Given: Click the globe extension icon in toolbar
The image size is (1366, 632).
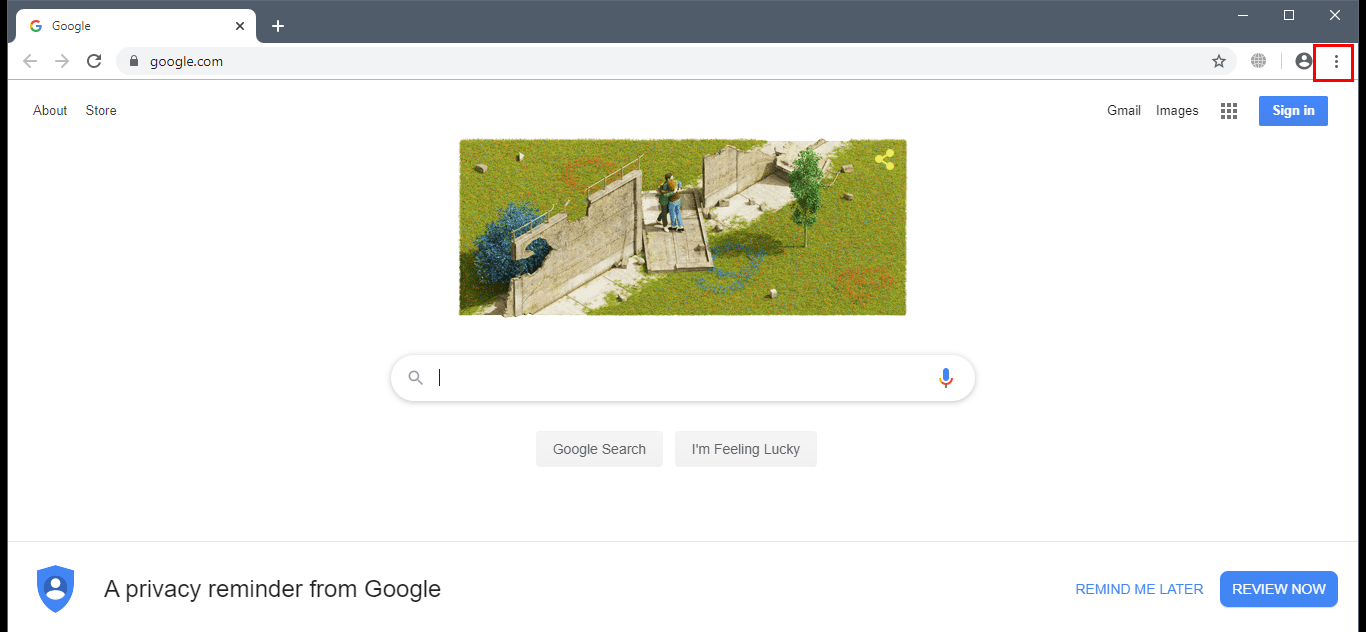Looking at the screenshot, I should click(x=1258, y=61).
